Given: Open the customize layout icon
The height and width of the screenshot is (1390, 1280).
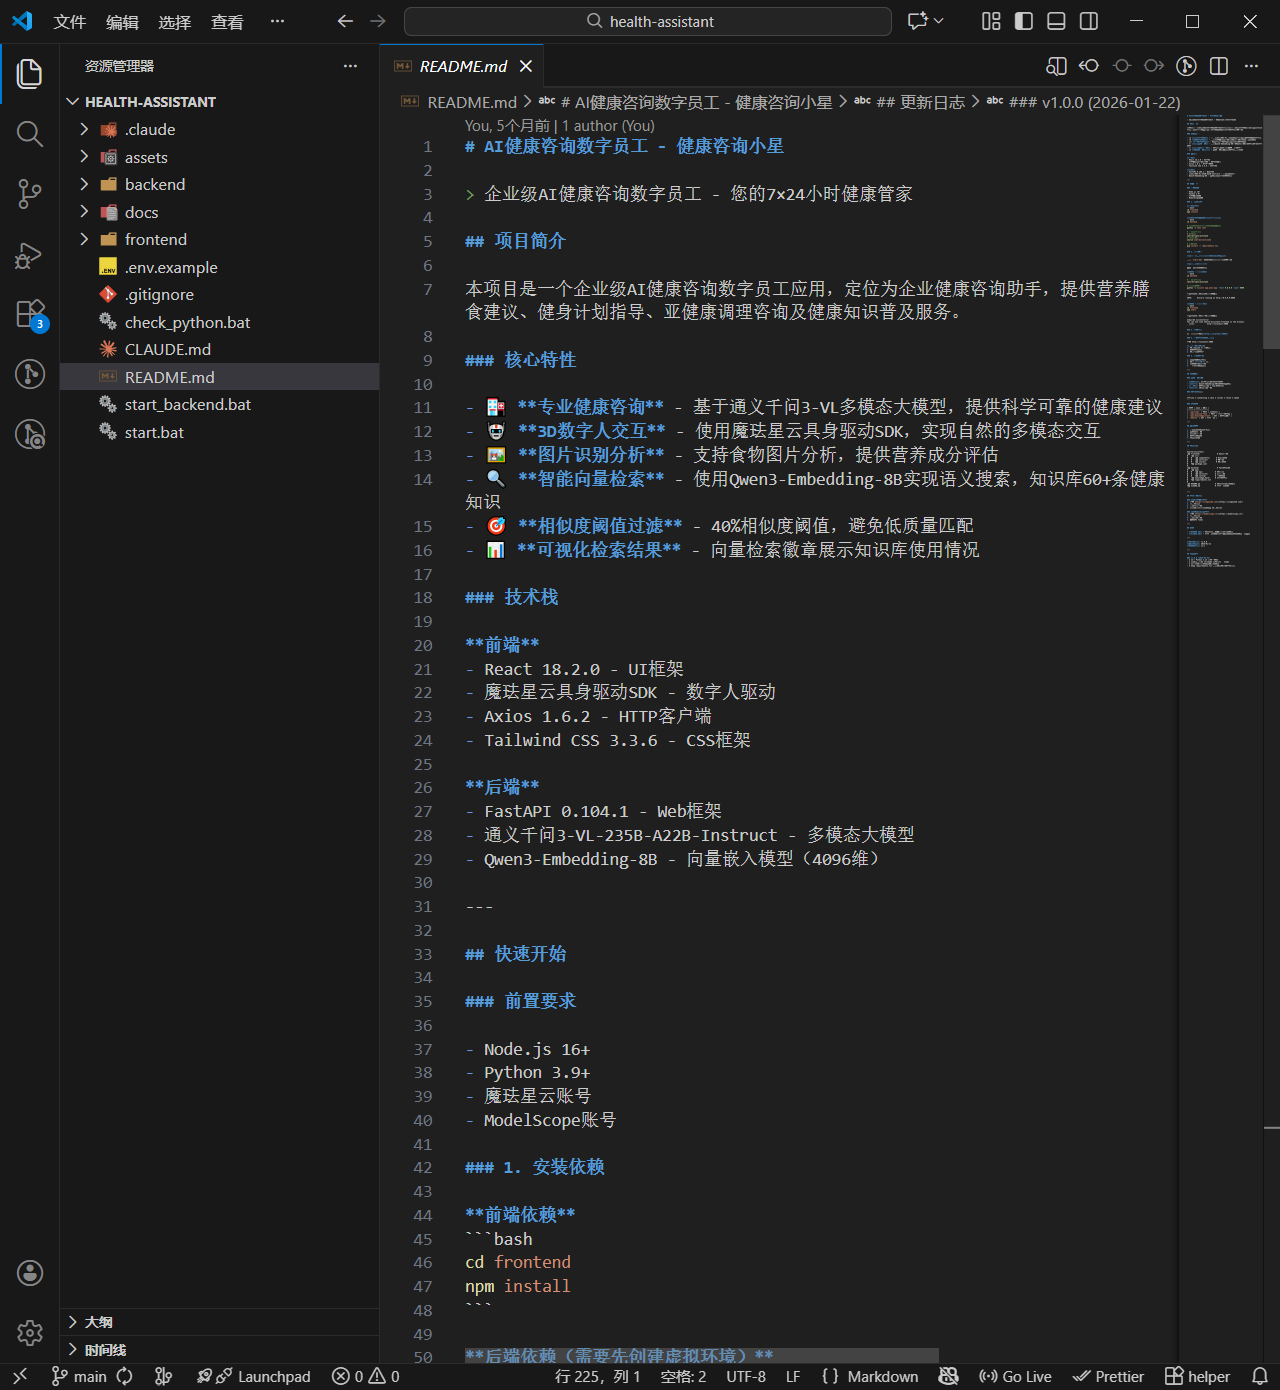Looking at the screenshot, I should pos(991,21).
